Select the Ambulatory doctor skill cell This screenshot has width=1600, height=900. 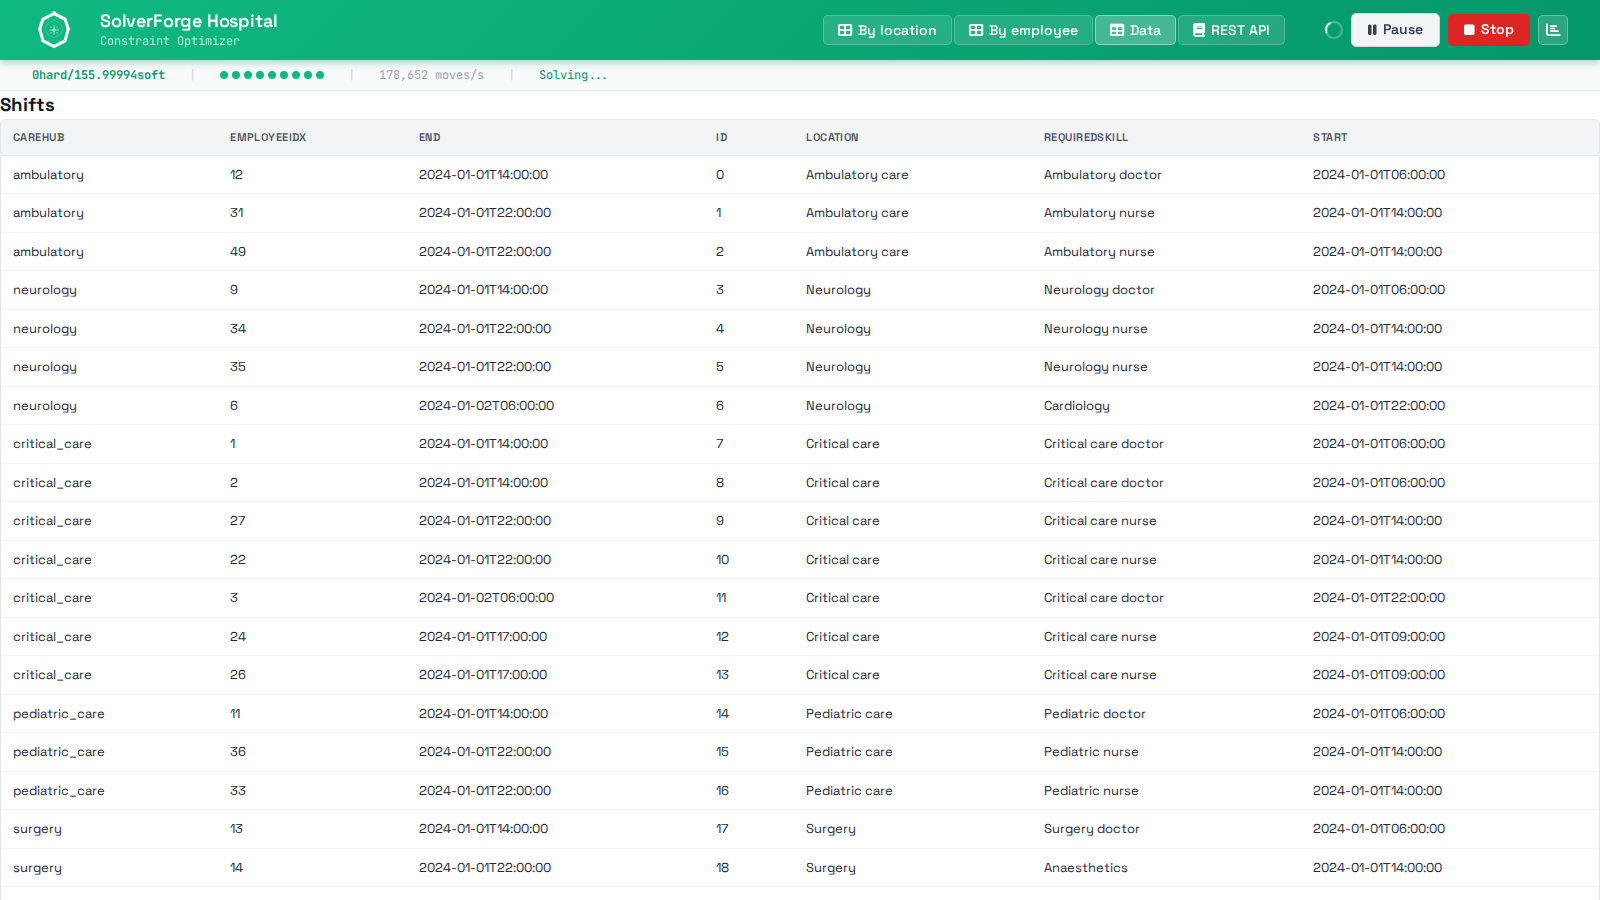pos(1103,175)
